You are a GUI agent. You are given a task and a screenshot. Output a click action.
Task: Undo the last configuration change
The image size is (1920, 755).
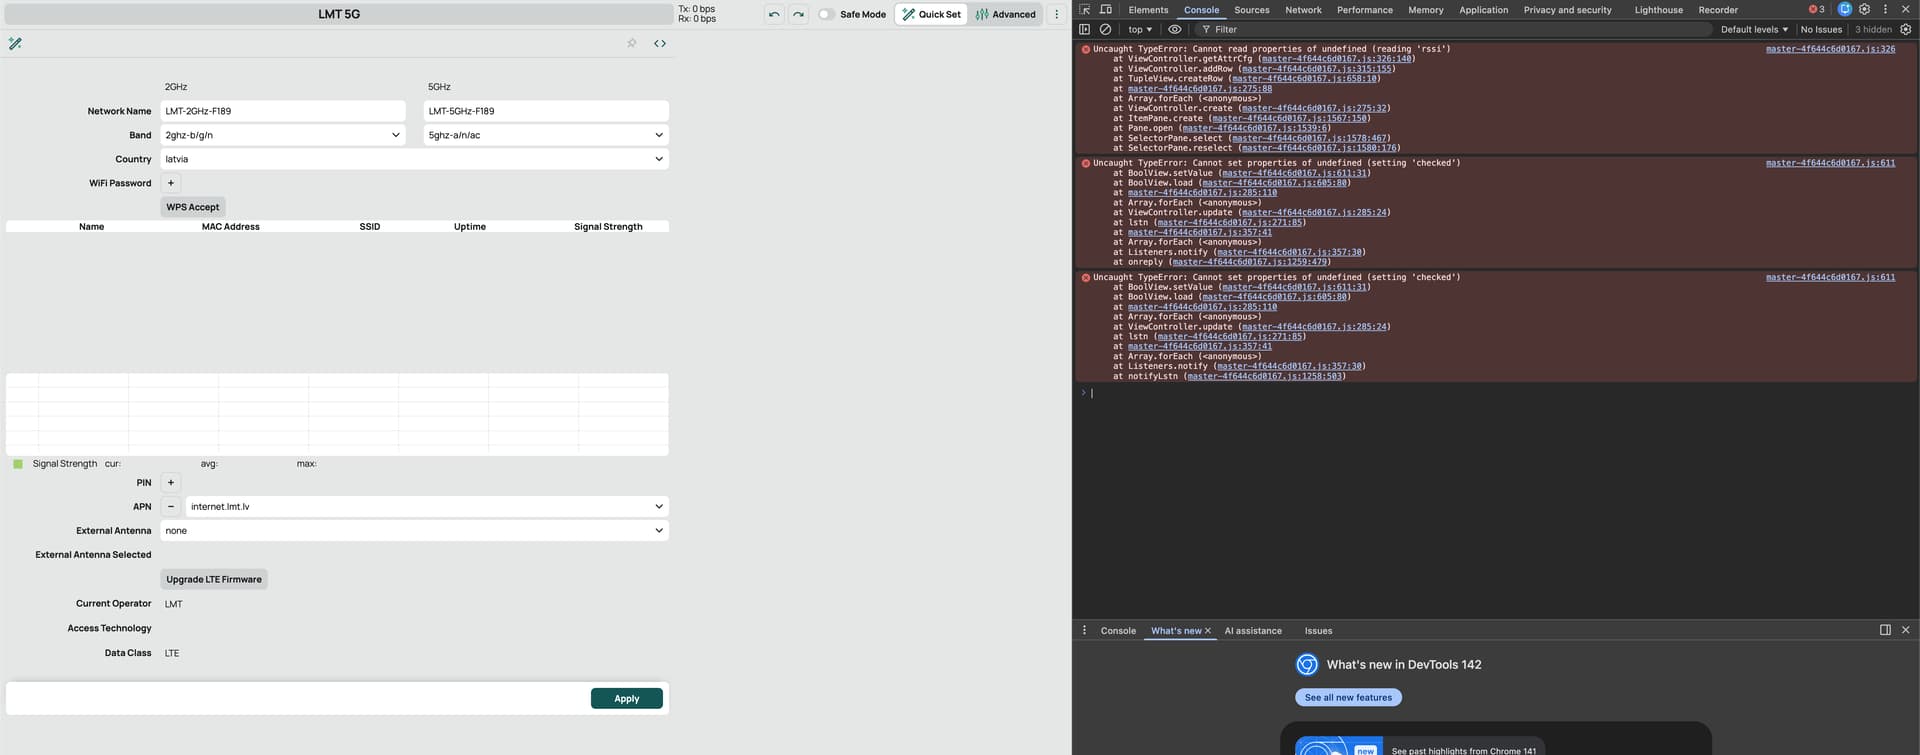[774, 14]
